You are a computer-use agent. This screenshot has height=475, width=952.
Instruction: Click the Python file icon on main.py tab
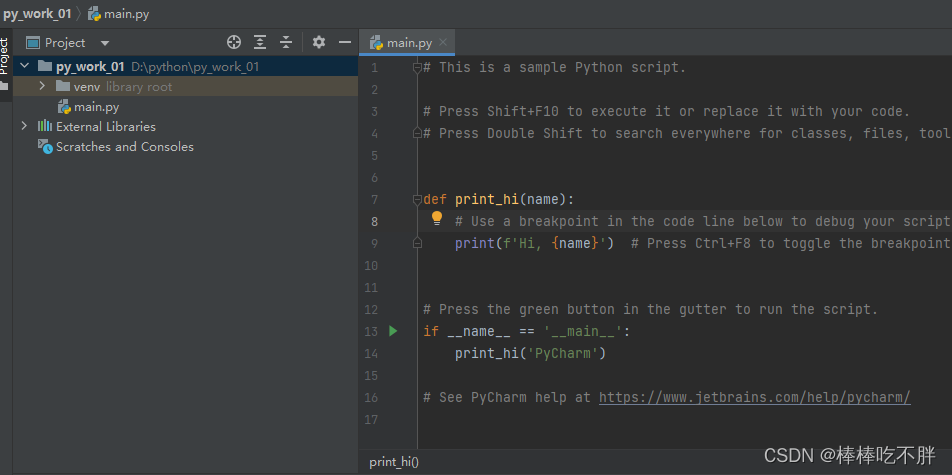[376, 43]
